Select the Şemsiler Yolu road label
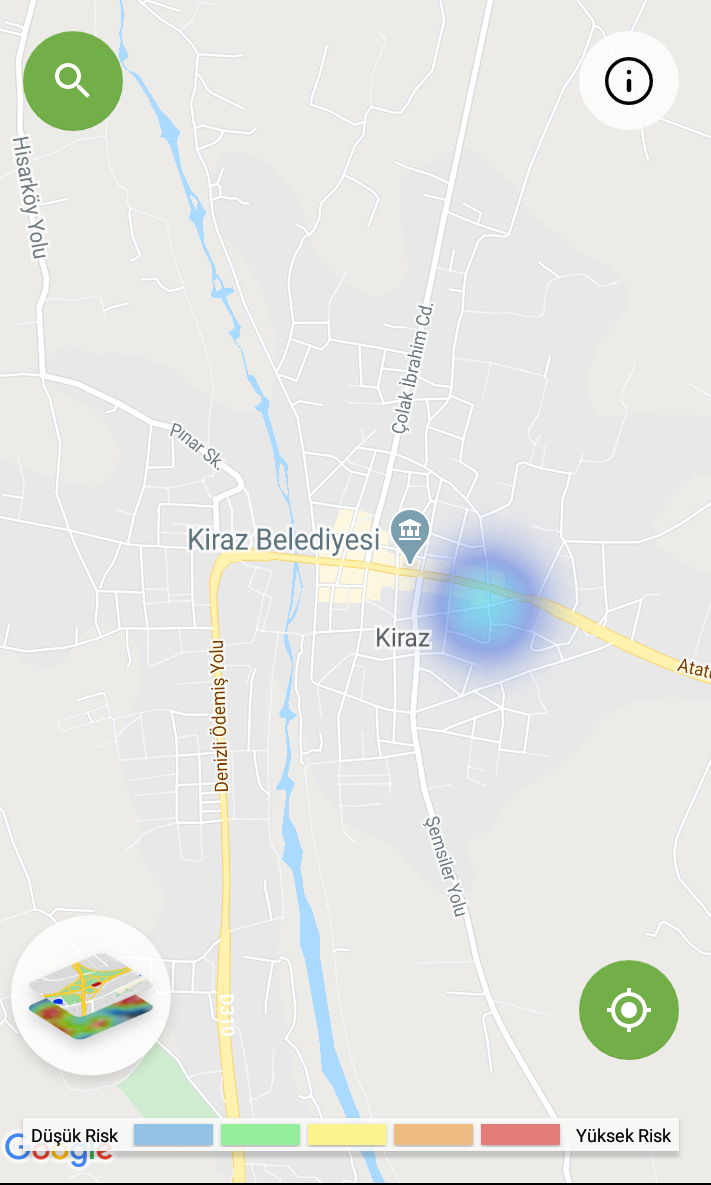Viewport: 711px width, 1185px height. click(444, 865)
